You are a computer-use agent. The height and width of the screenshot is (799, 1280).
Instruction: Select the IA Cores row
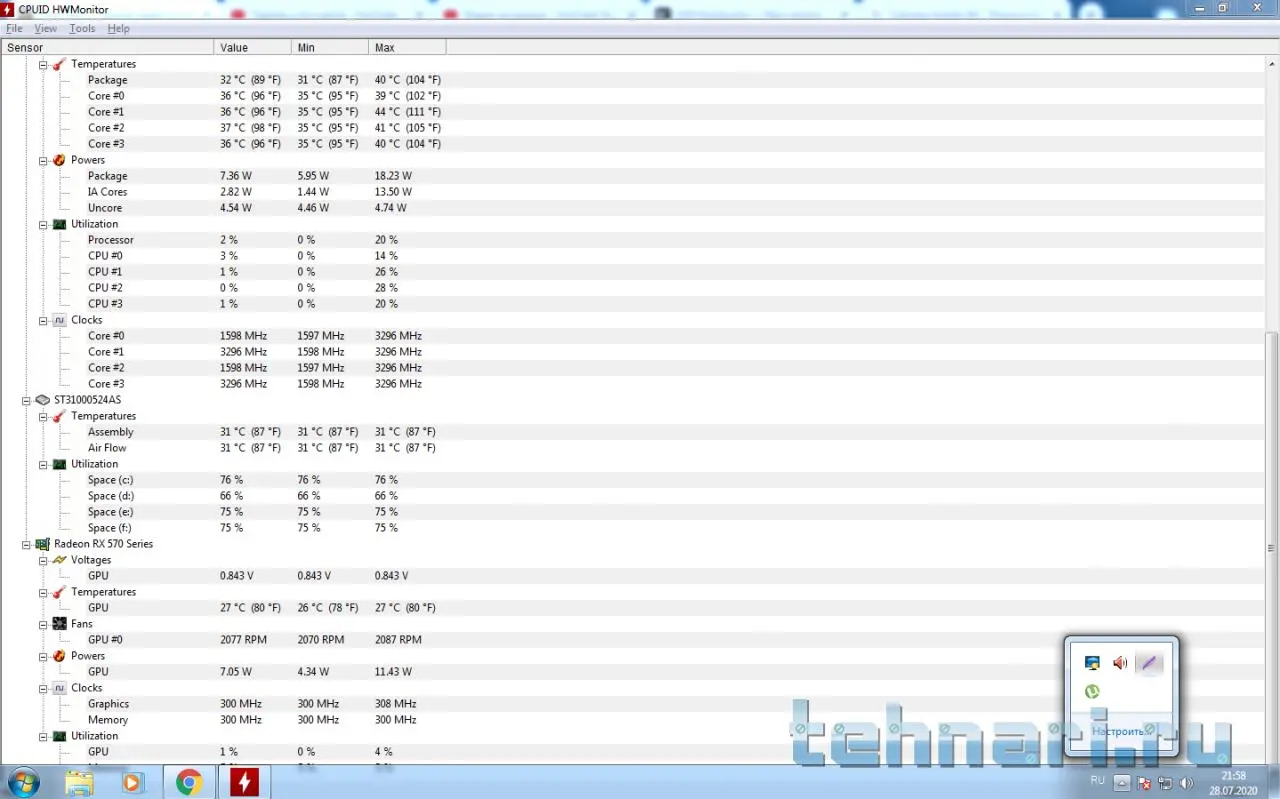632,192
